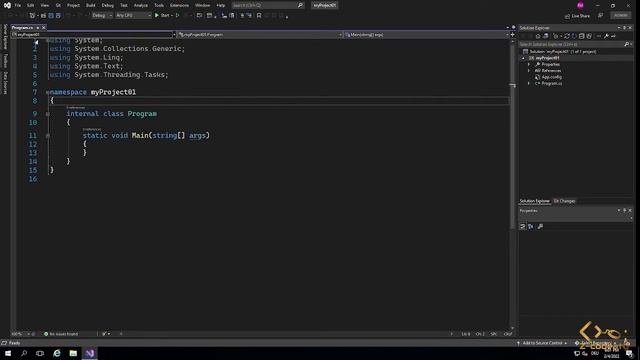The height and width of the screenshot is (360, 640).
Task: Open the Help menu
Action: [x=221, y=5]
